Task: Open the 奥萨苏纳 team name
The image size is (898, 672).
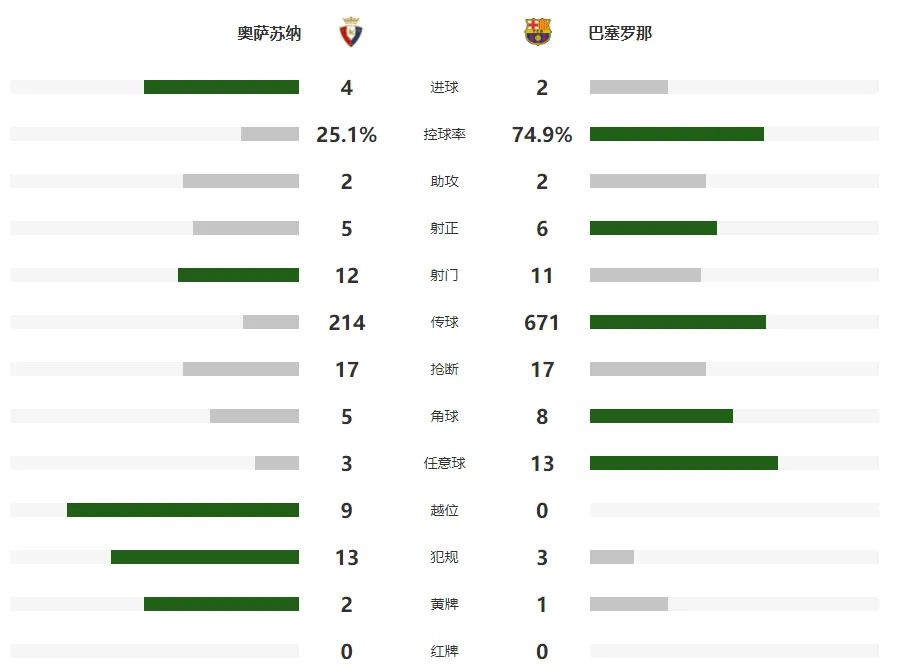Action: (269, 33)
